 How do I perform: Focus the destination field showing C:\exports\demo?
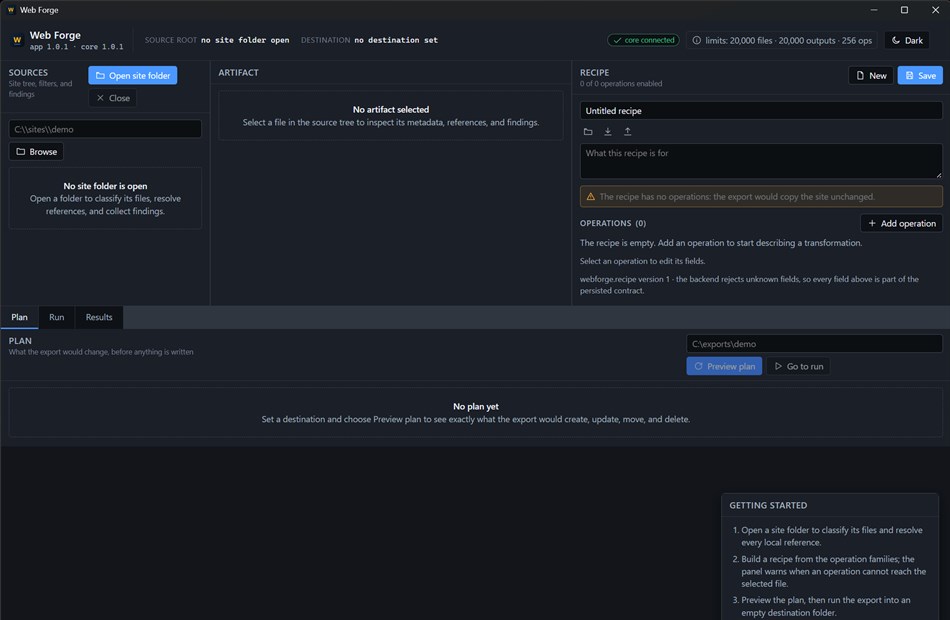pos(814,344)
